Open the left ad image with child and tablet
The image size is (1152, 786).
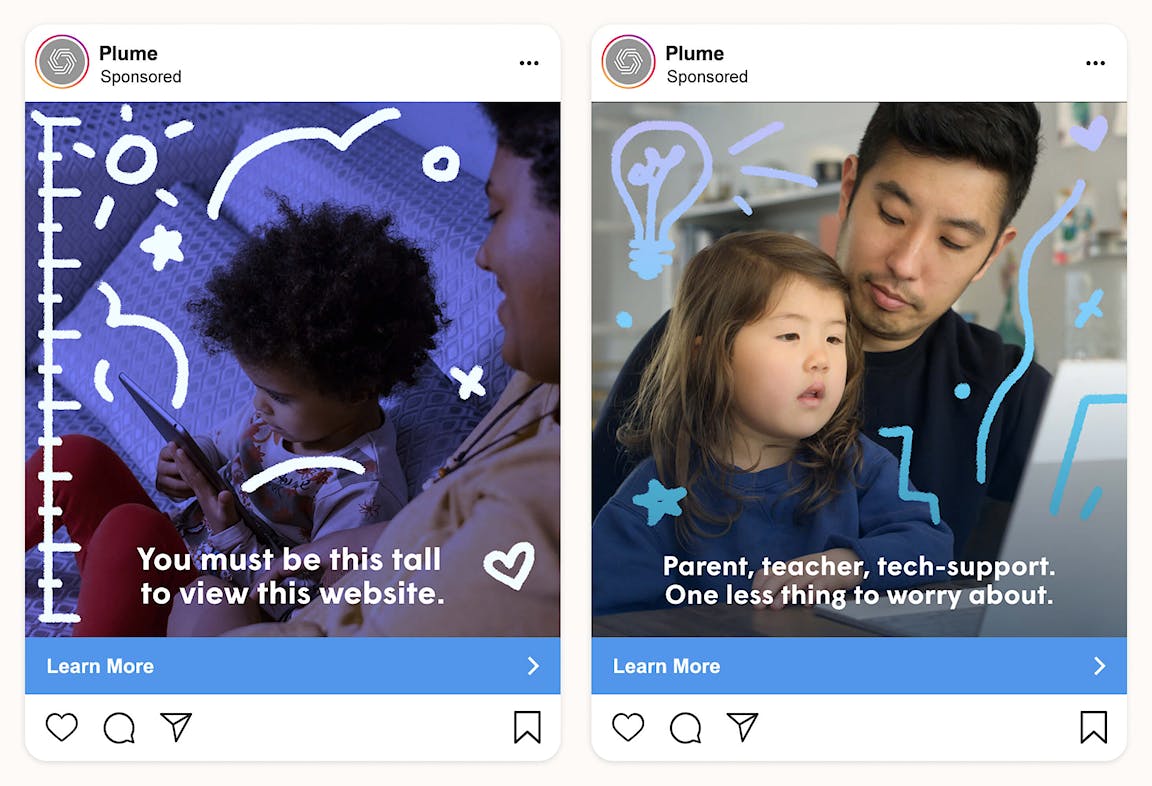(292, 369)
